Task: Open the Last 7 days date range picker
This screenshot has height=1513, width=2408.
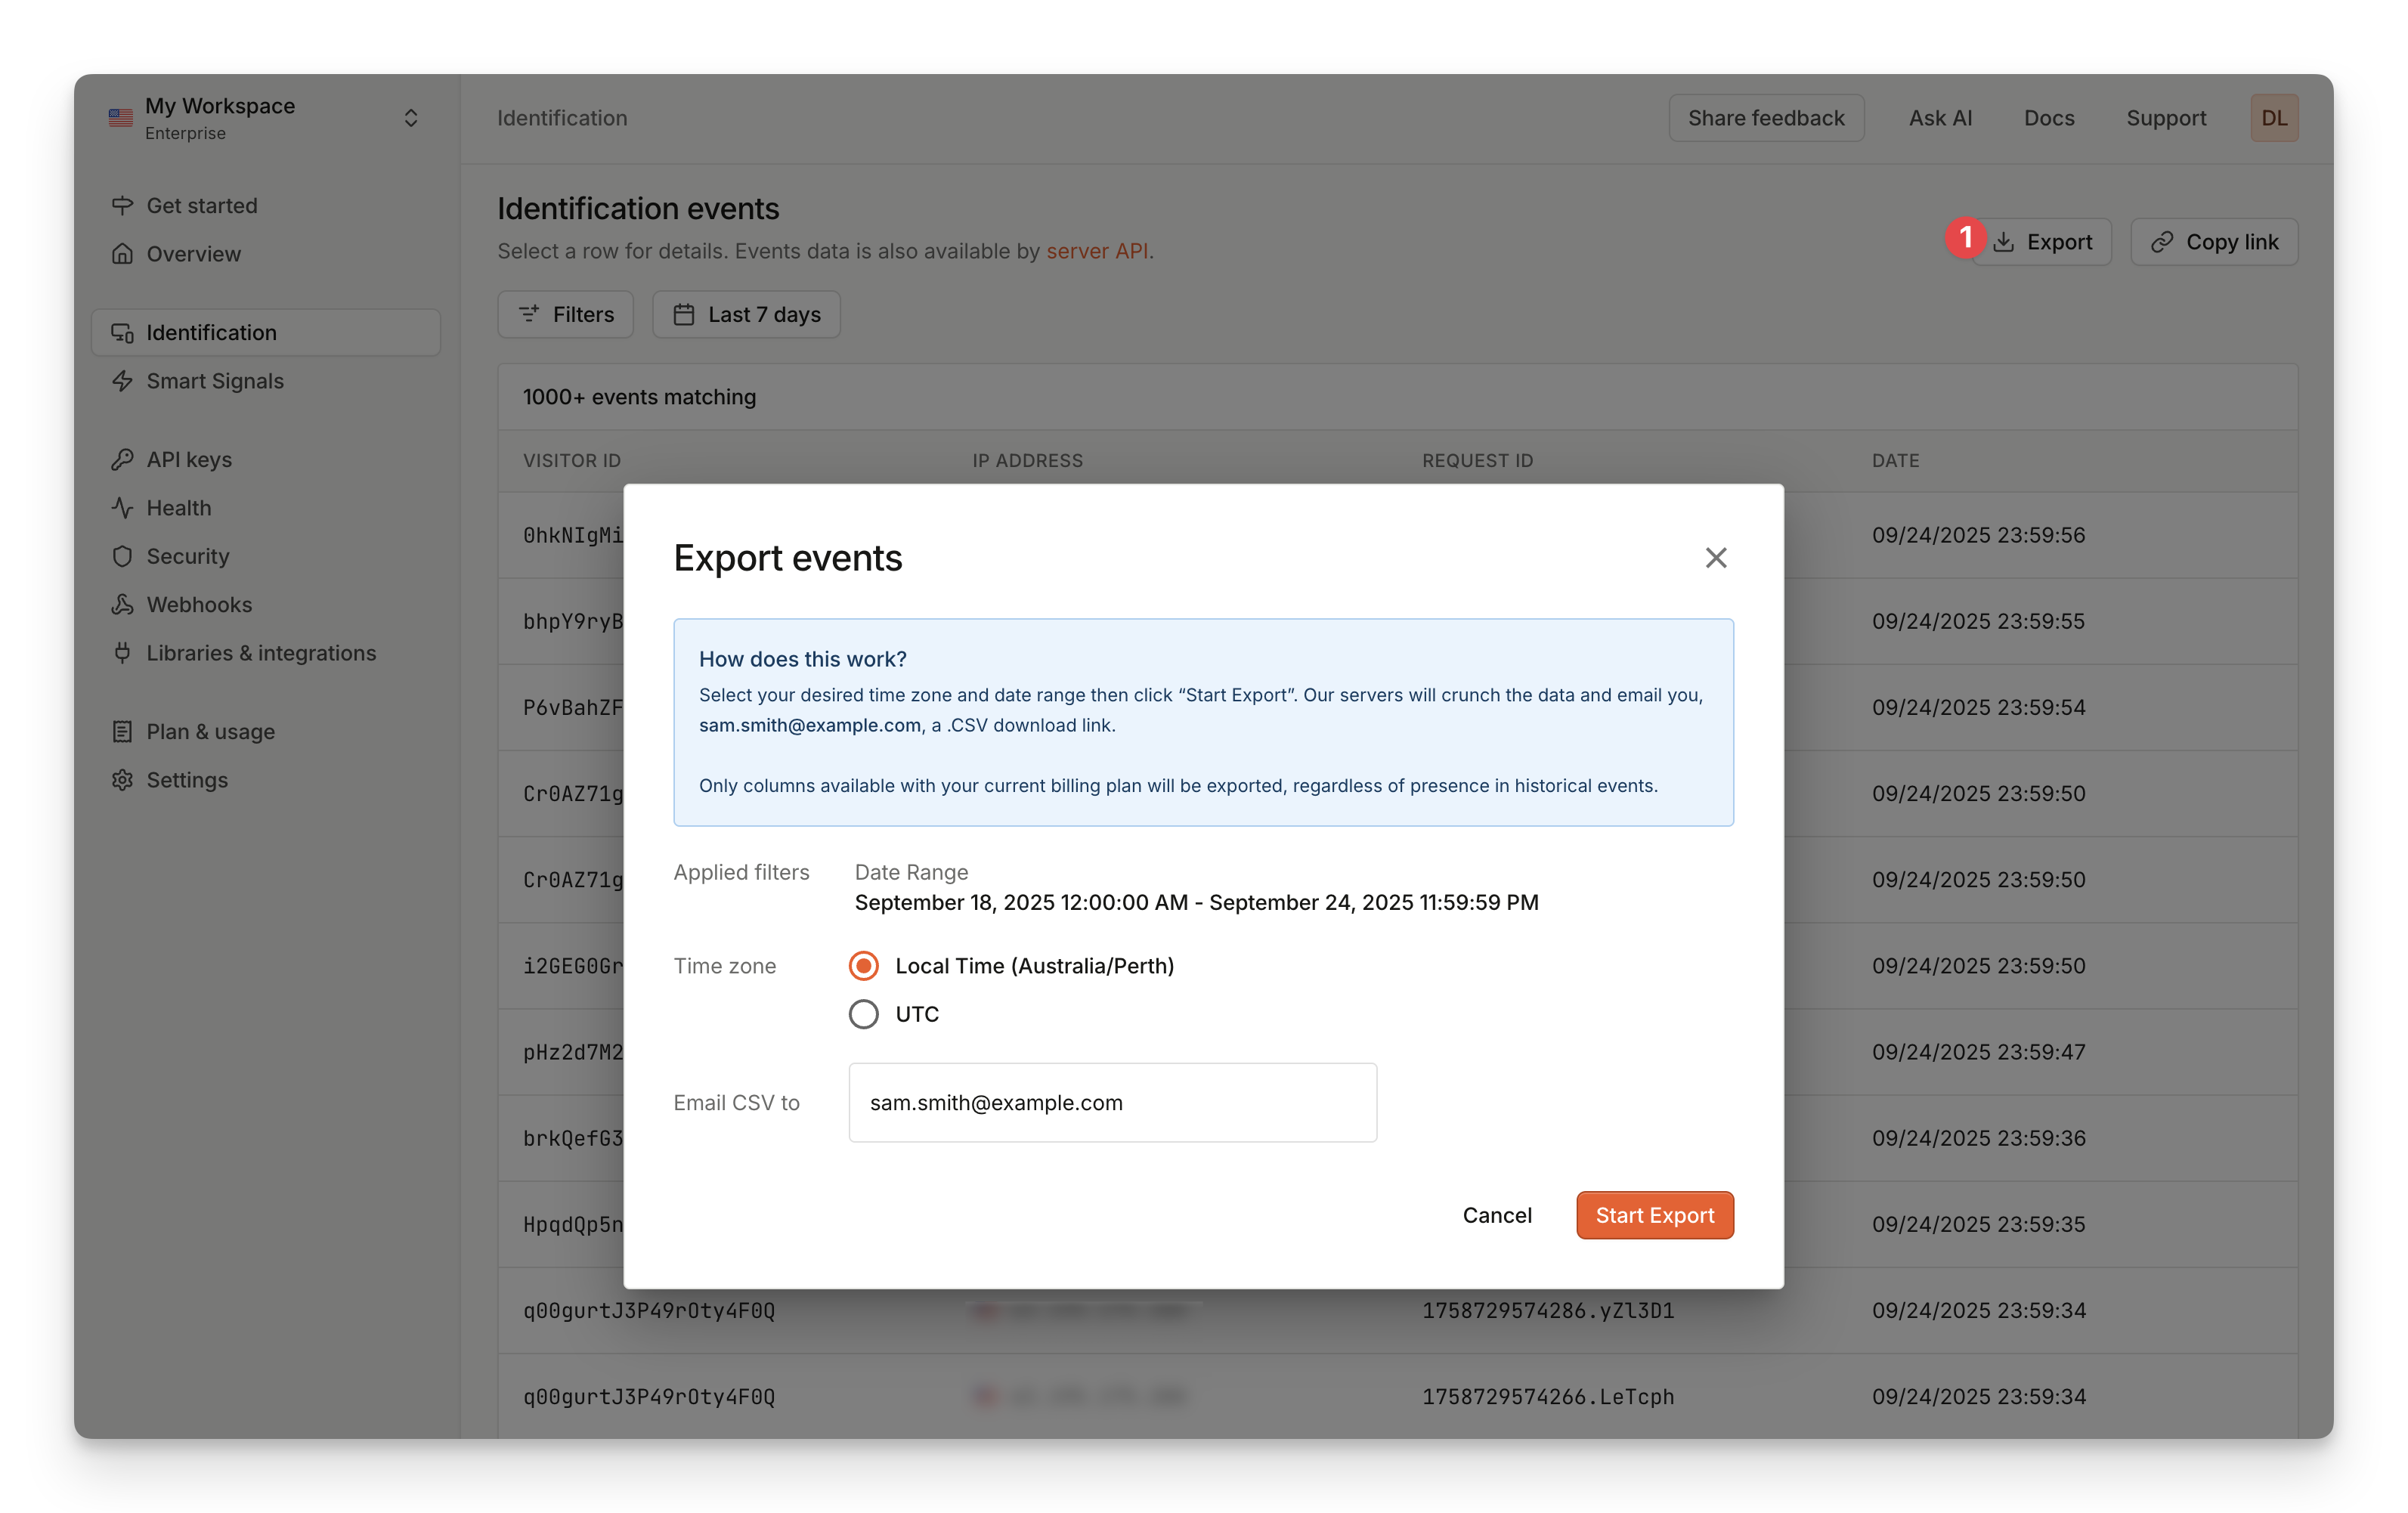Action: (x=746, y=314)
